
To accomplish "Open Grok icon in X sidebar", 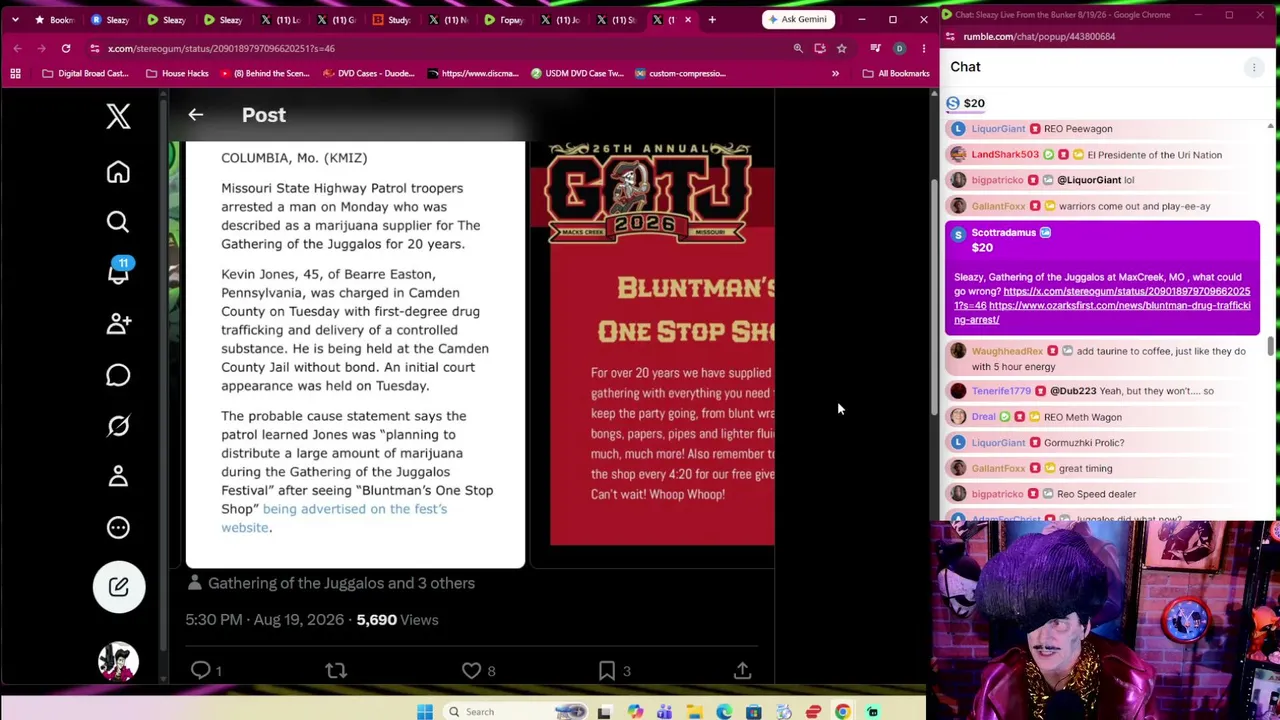I will click(118, 426).
